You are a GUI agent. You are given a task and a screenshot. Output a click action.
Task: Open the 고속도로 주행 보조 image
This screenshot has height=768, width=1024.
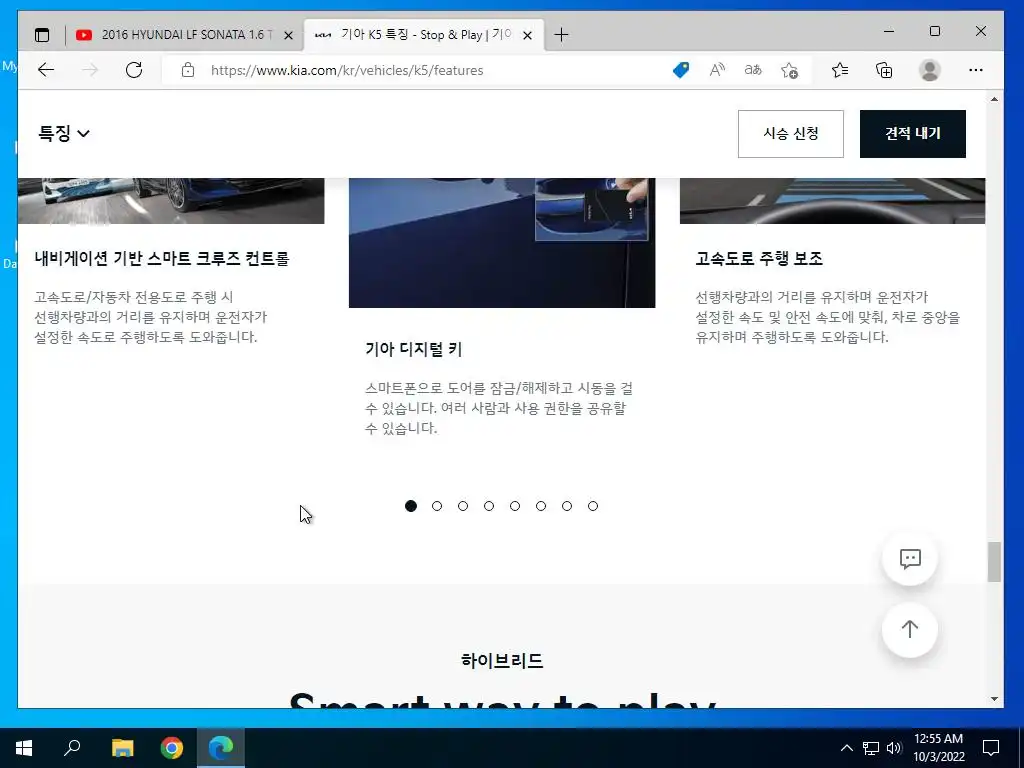coord(833,201)
